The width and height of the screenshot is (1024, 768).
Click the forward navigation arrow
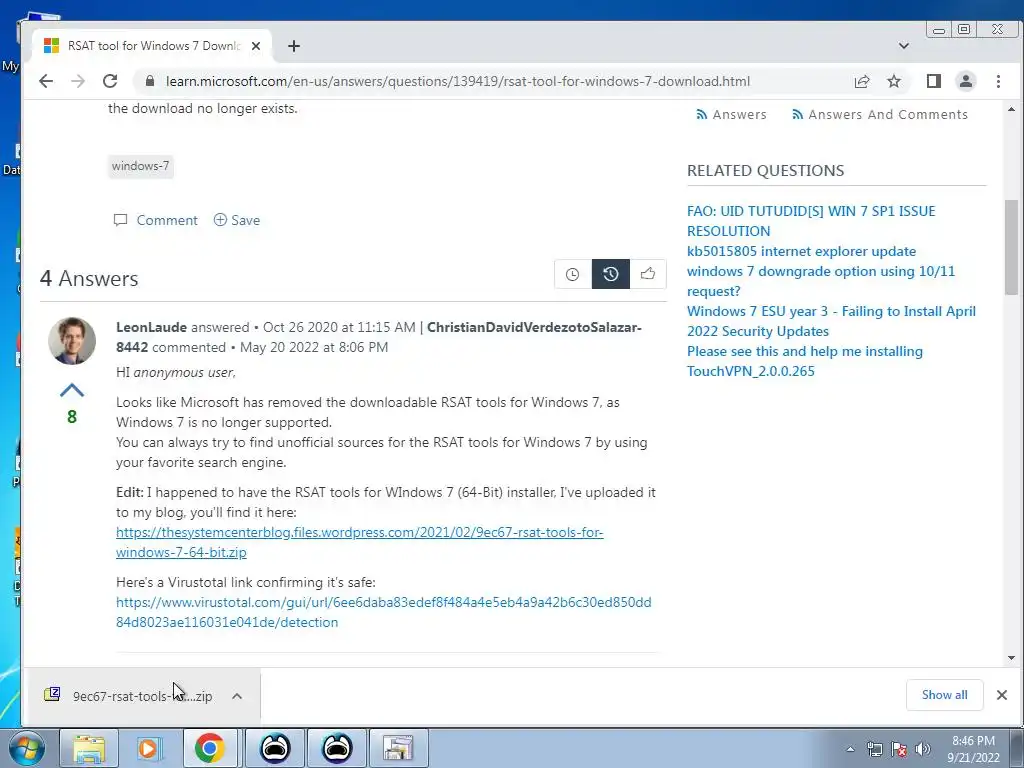pyautogui.click(x=78, y=81)
